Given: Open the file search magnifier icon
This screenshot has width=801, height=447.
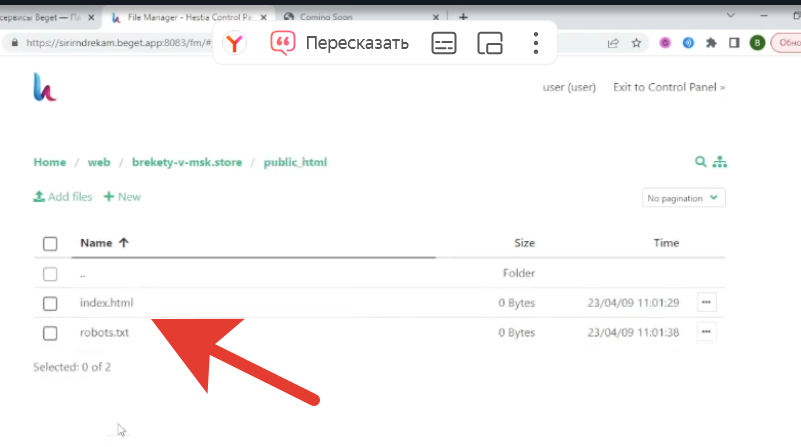Looking at the screenshot, I should pos(700,162).
